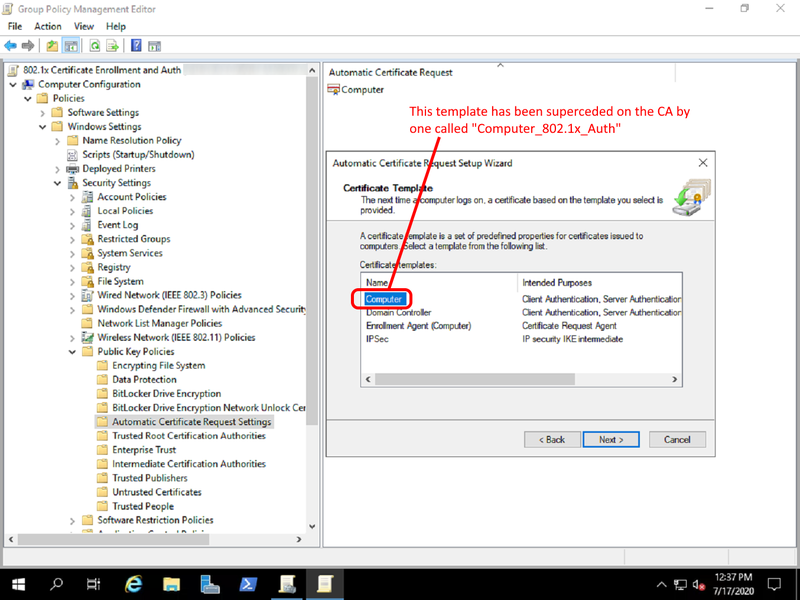Toggle the Show/Hide Console Tree icon
Viewport: 800px width, 600px height.
(x=70, y=46)
